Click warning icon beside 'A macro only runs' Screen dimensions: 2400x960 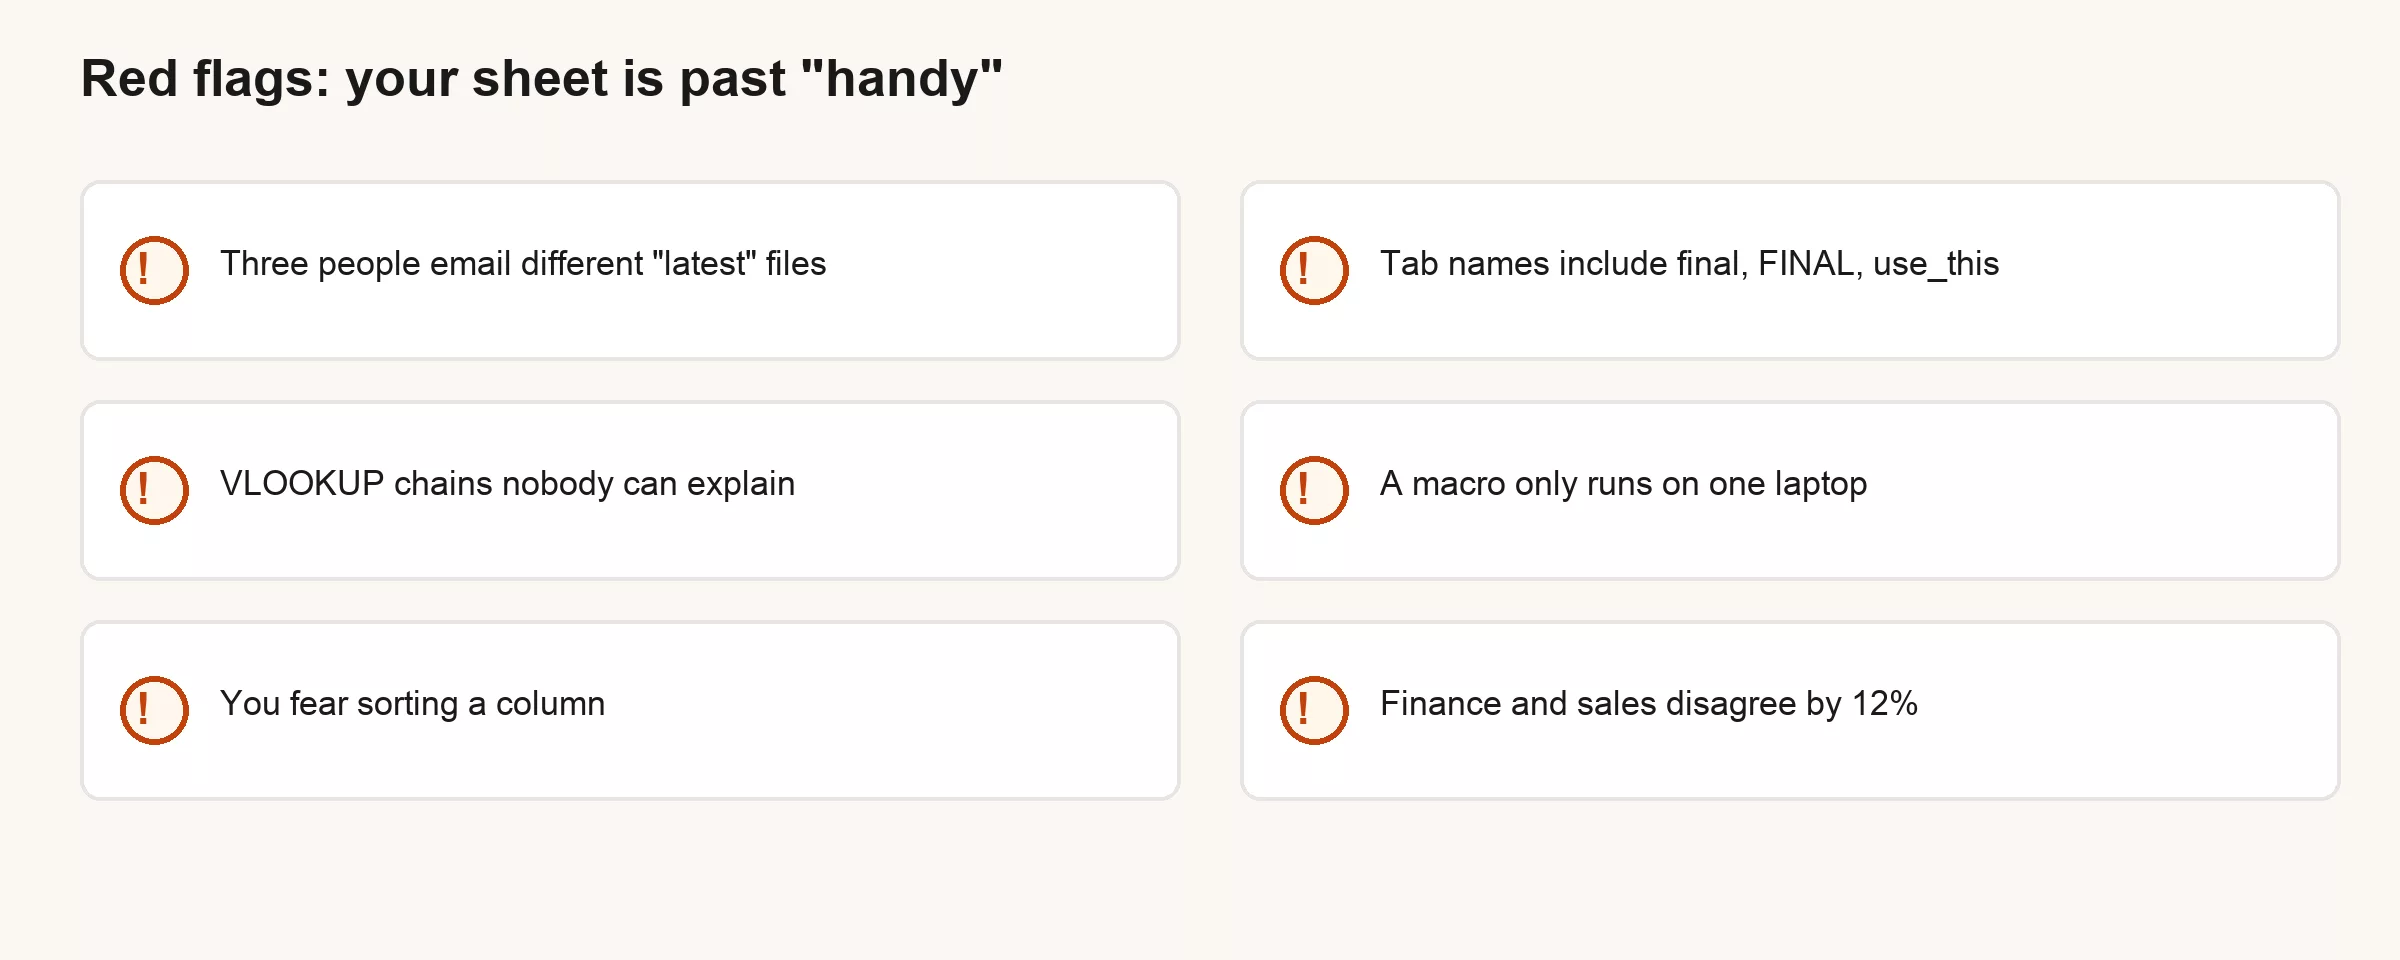pos(1314,490)
